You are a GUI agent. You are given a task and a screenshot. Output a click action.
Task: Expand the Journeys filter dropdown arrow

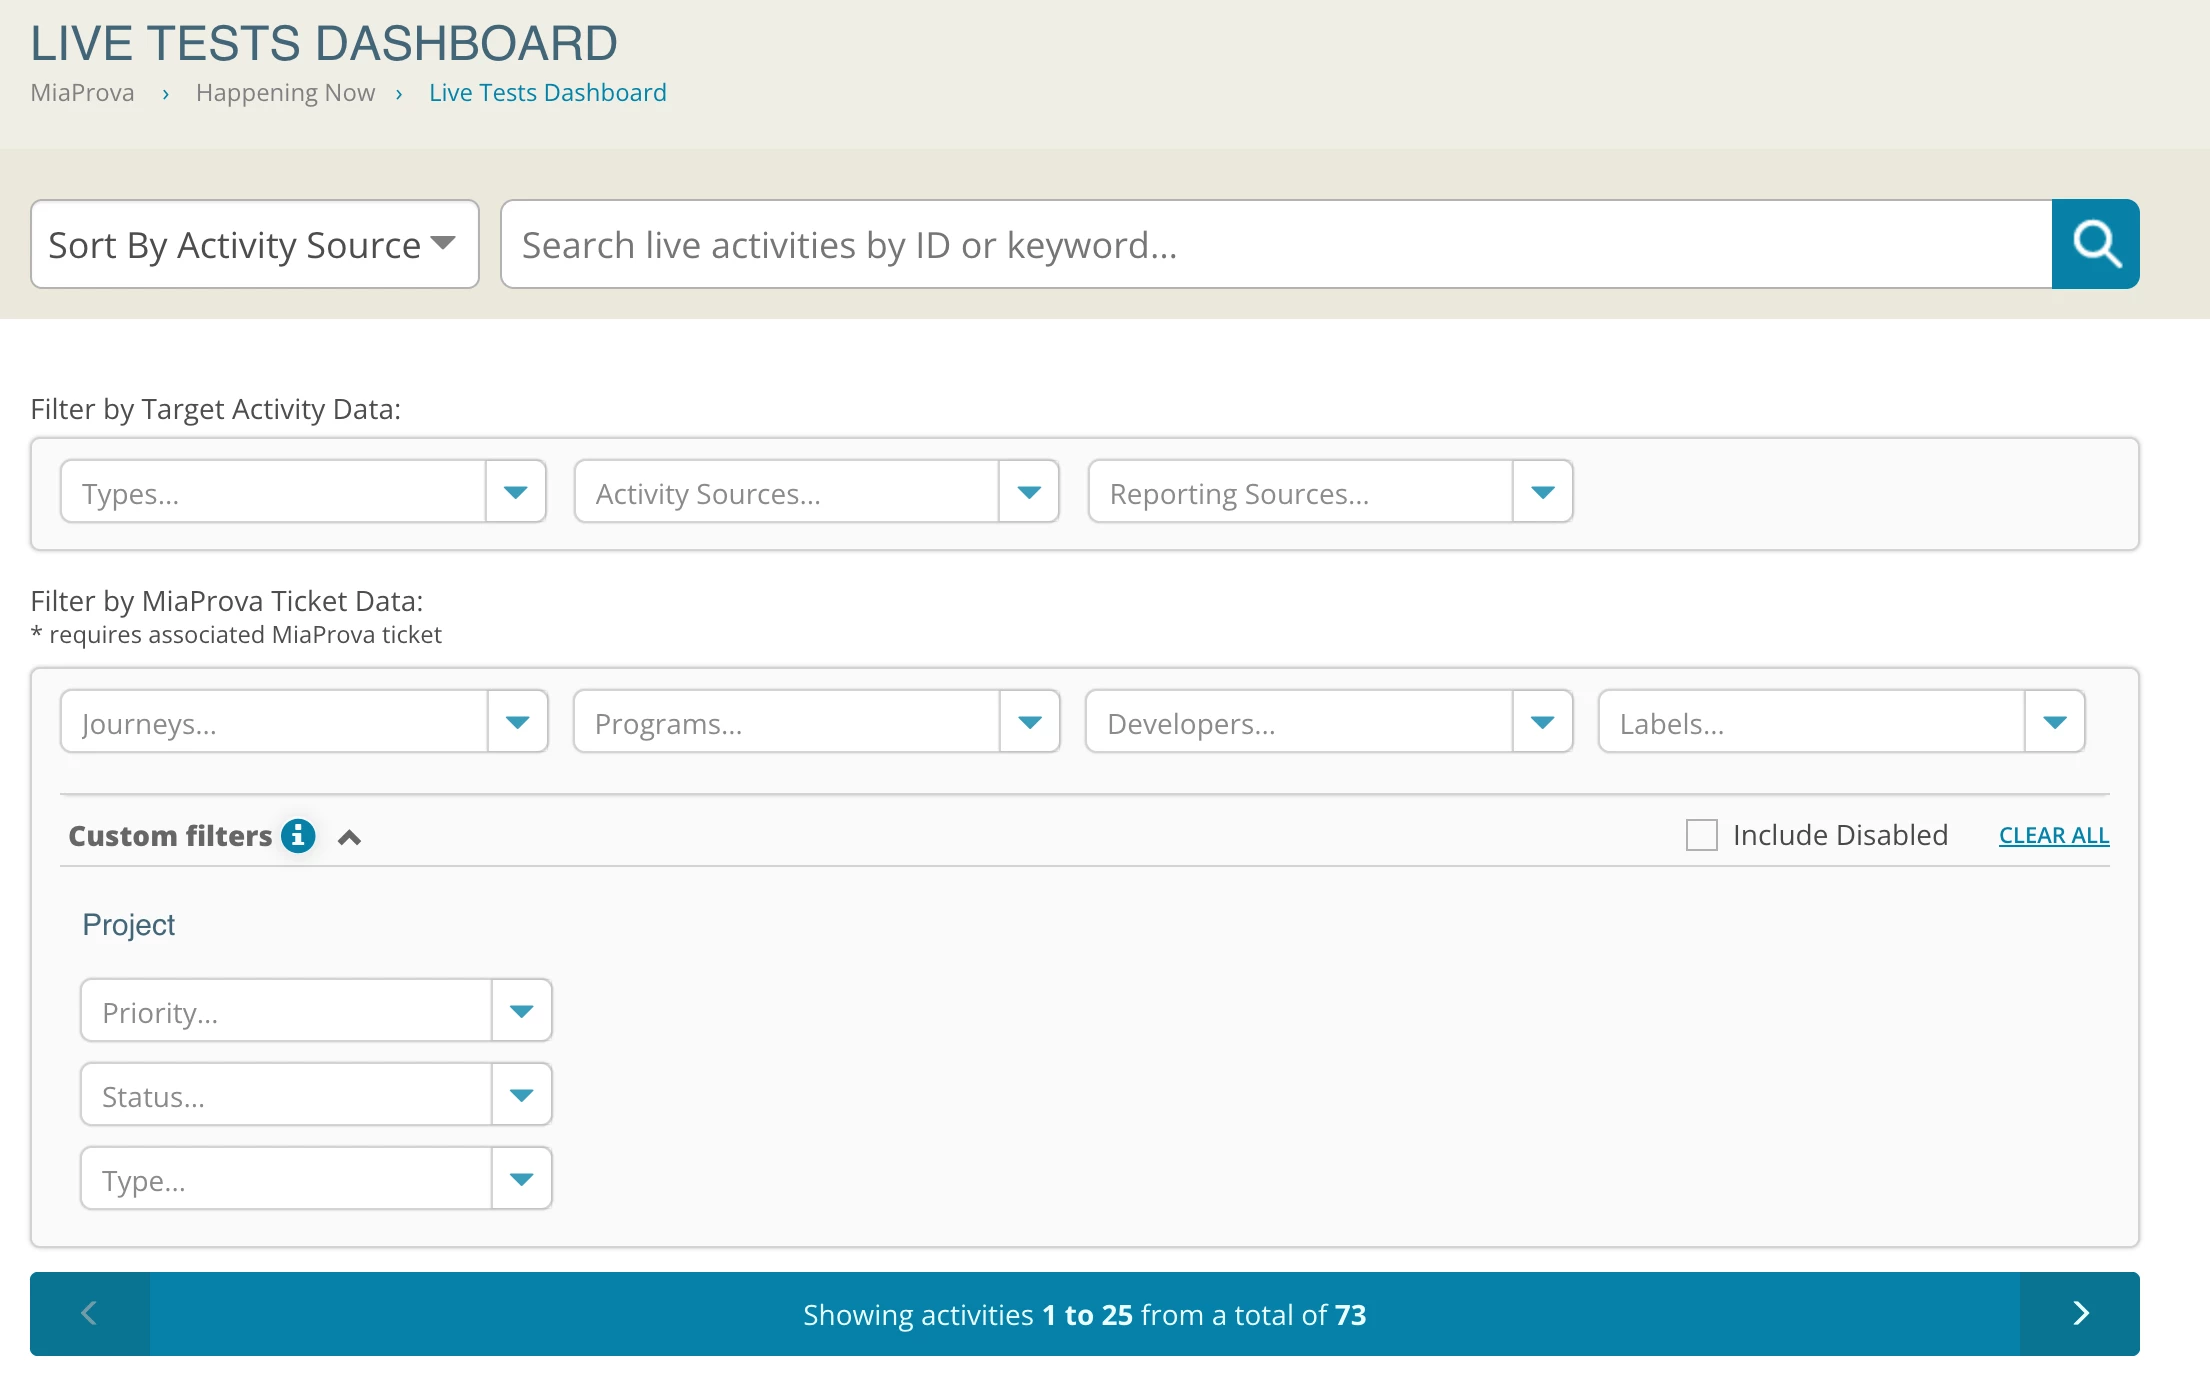(x=517, y=722)
